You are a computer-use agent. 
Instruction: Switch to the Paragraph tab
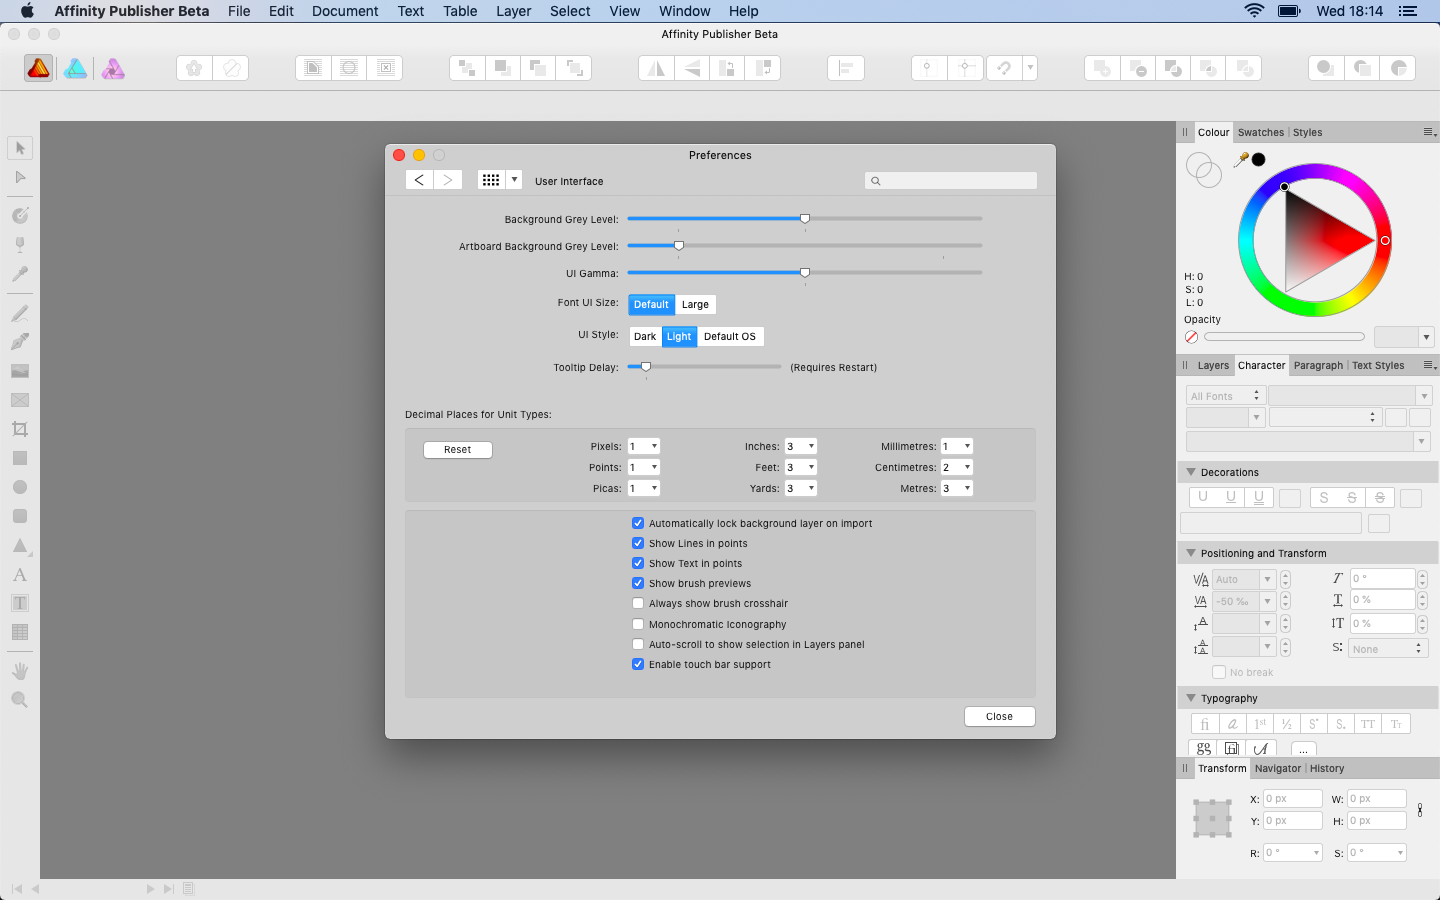1318,365
